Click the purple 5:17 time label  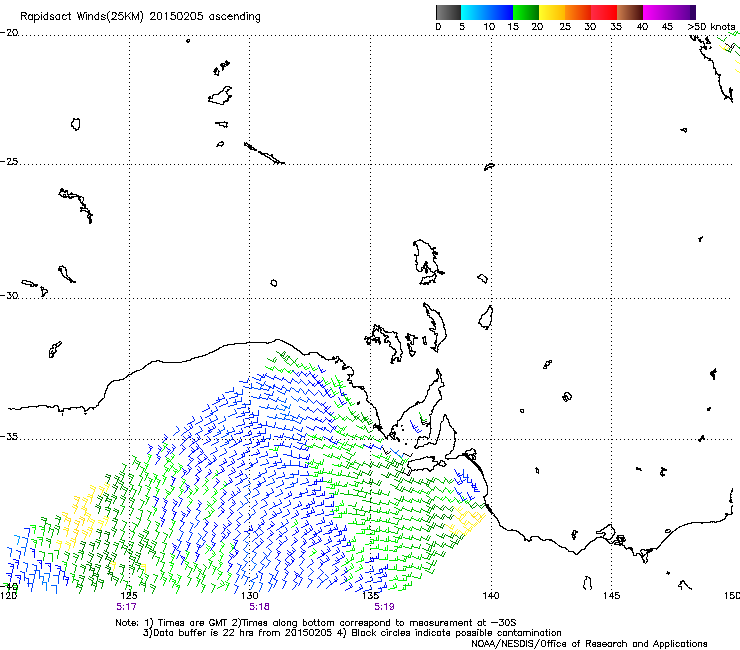pyautogui.click(x=126, y=607)
